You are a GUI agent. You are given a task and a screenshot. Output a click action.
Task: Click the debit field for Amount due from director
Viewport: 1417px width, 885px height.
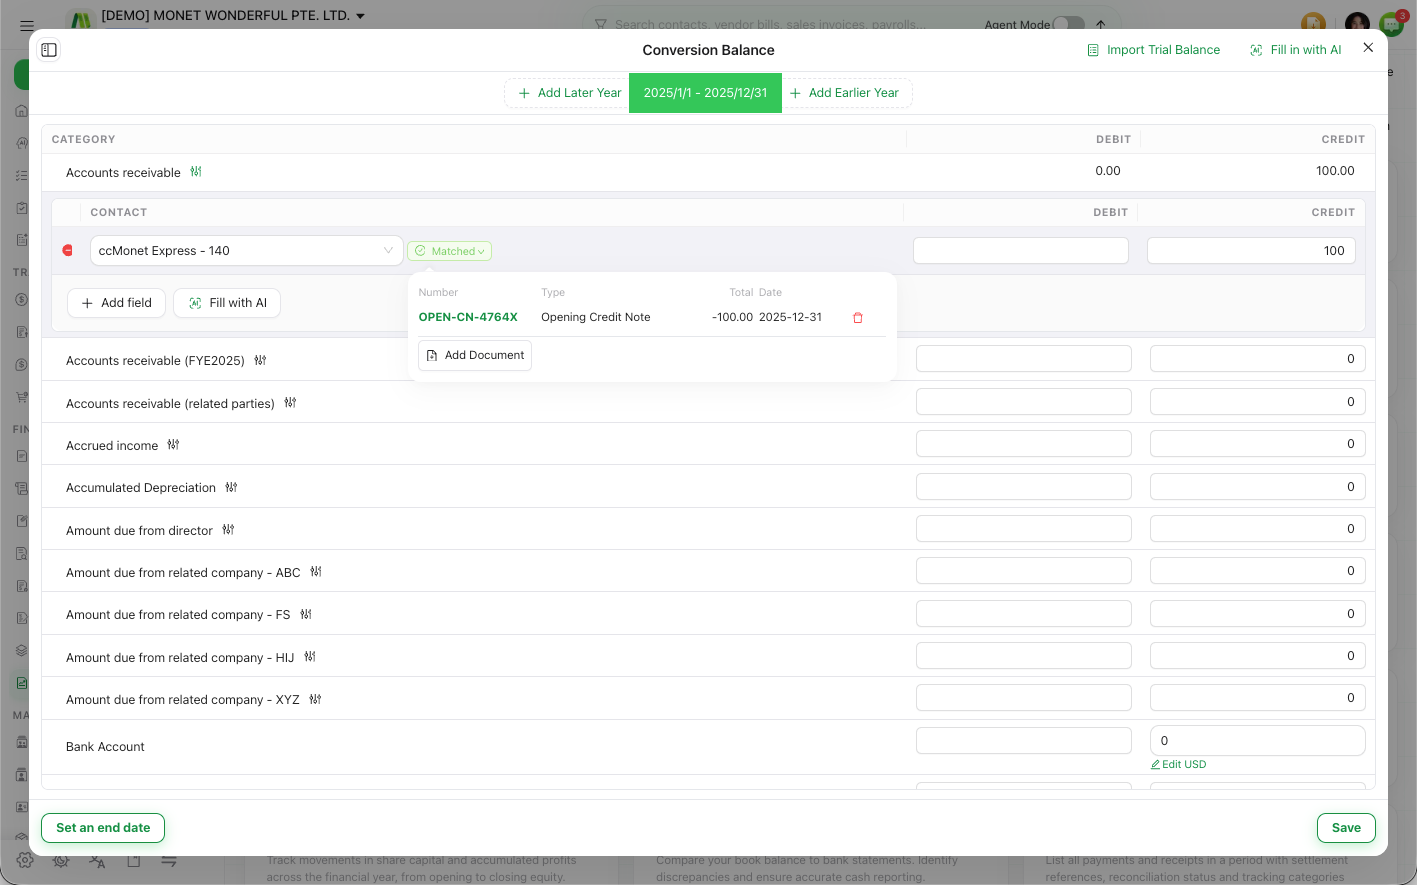tap(1024, 529)
